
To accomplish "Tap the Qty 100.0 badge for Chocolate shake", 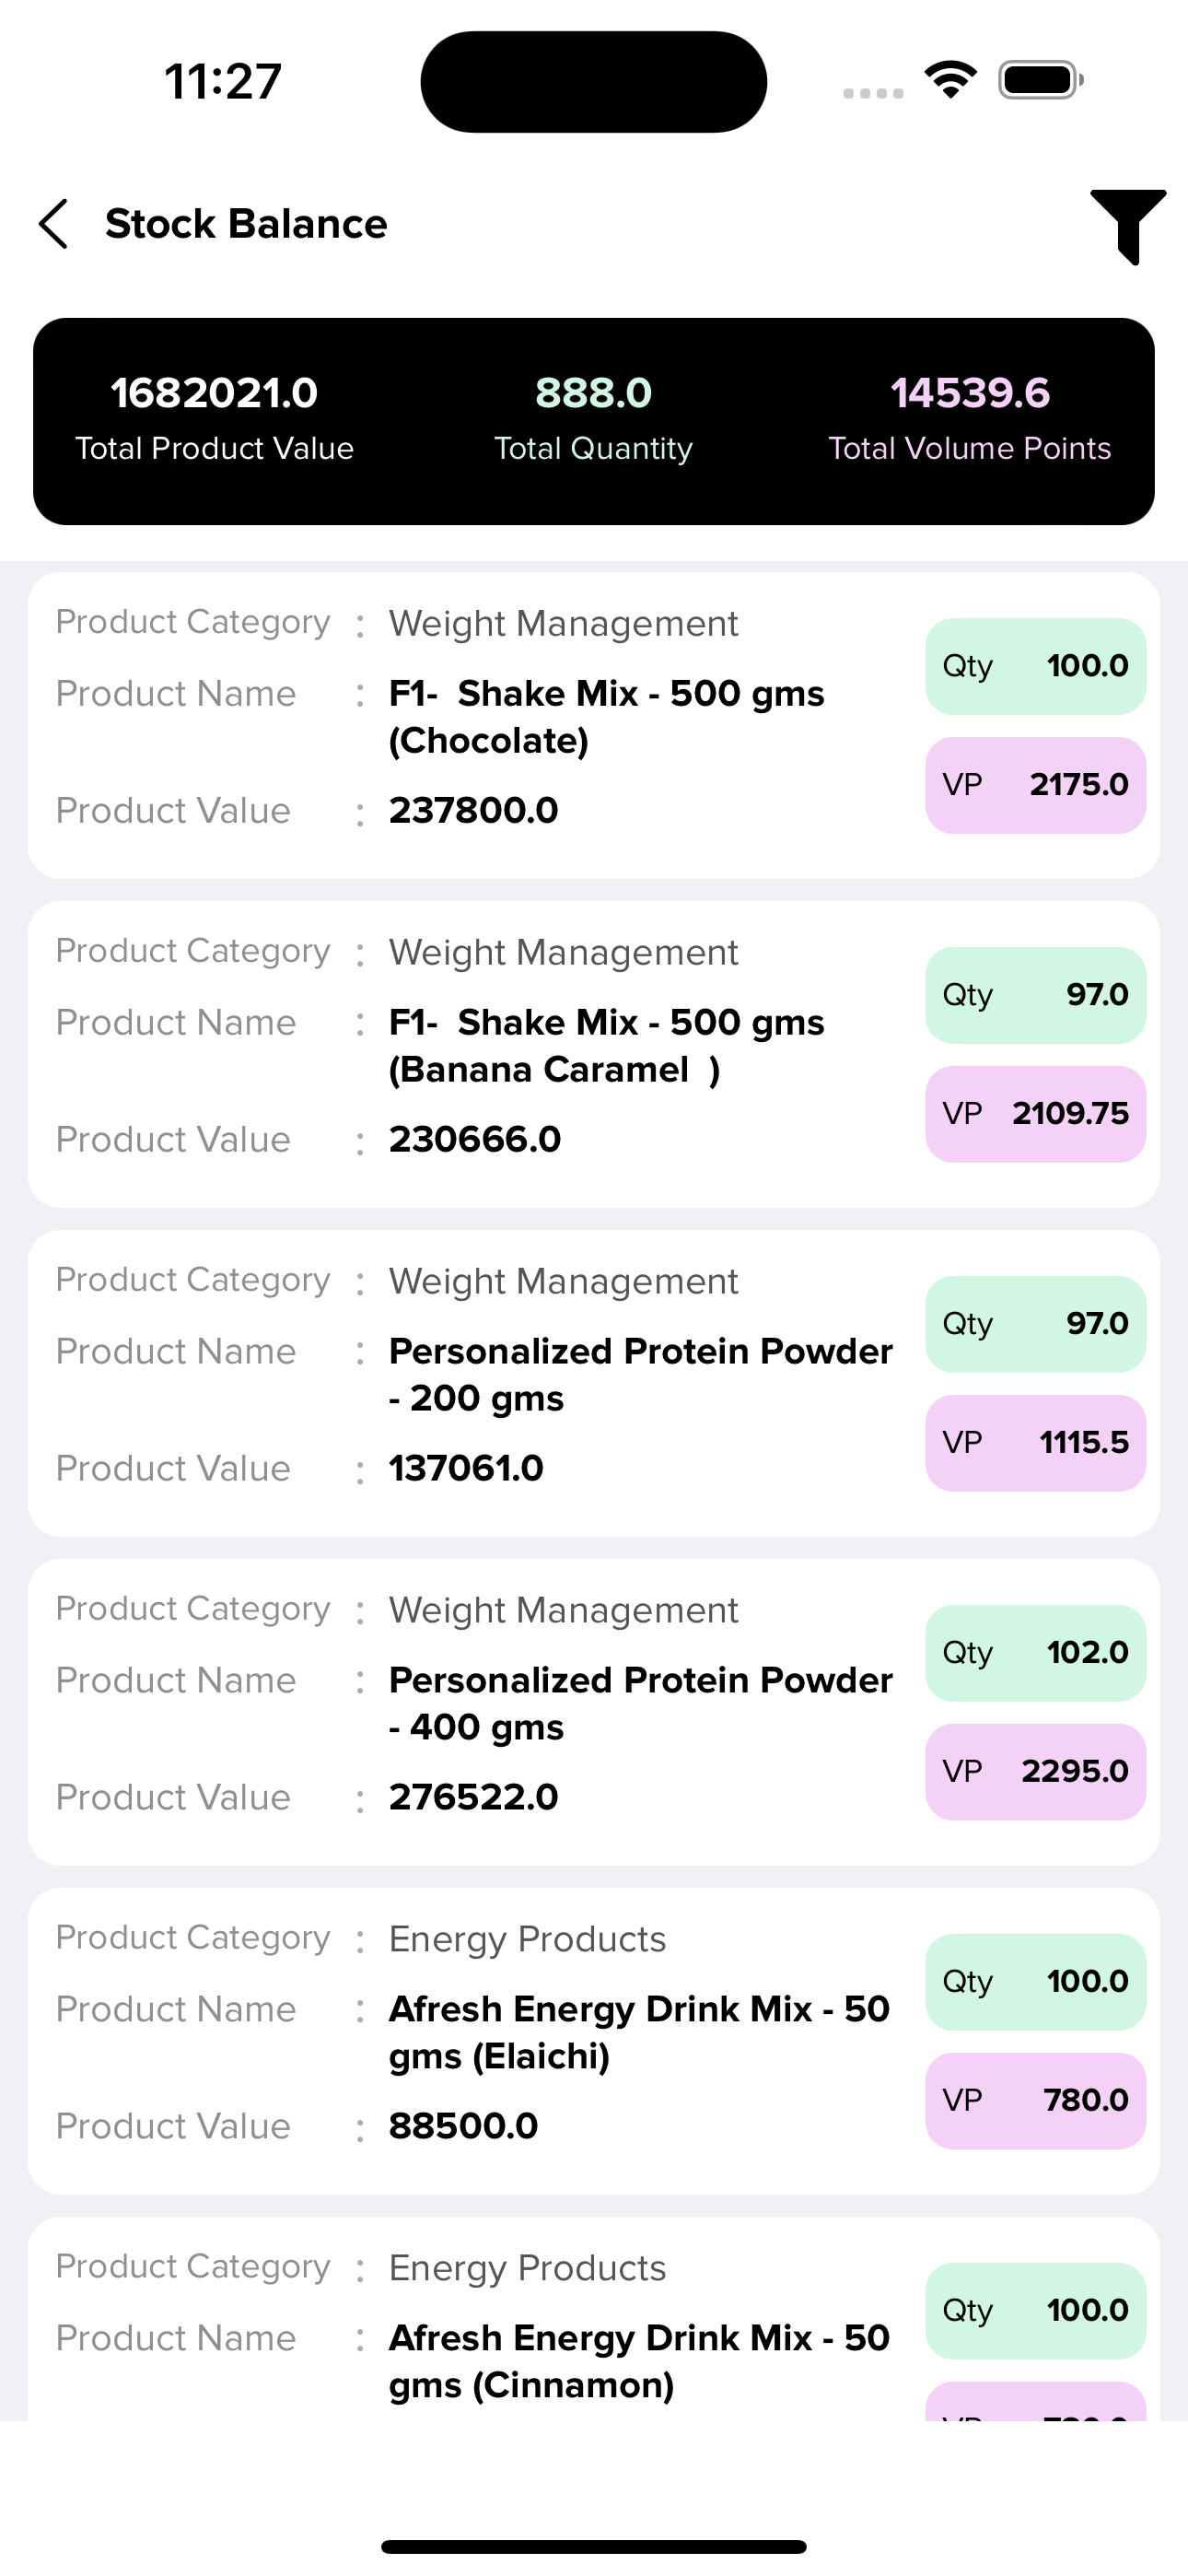I will (x=1035, y=666).
